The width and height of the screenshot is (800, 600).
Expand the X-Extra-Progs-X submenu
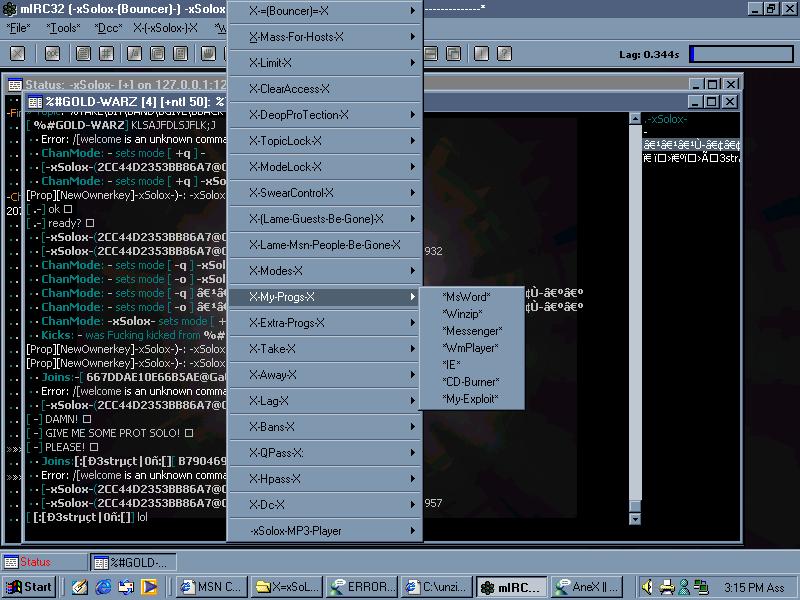tap(324, 323)
